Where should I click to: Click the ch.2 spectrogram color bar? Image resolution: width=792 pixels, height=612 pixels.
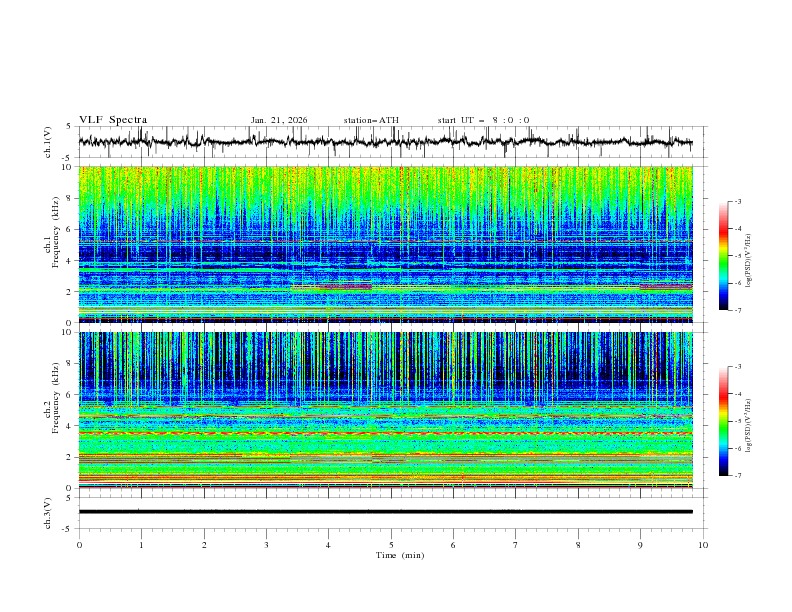tap(723, 421)
